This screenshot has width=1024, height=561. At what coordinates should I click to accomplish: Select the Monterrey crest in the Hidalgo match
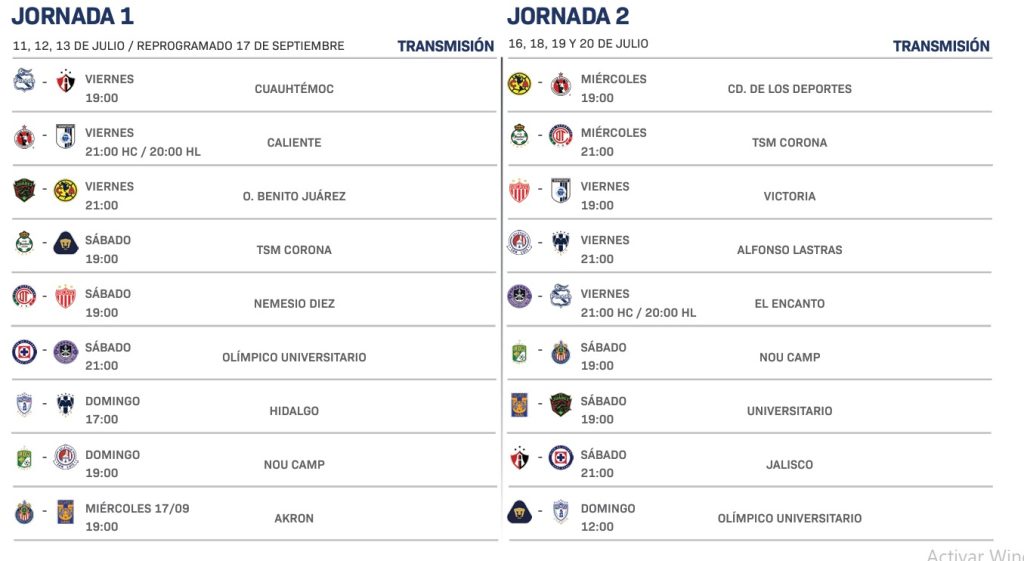65,405
